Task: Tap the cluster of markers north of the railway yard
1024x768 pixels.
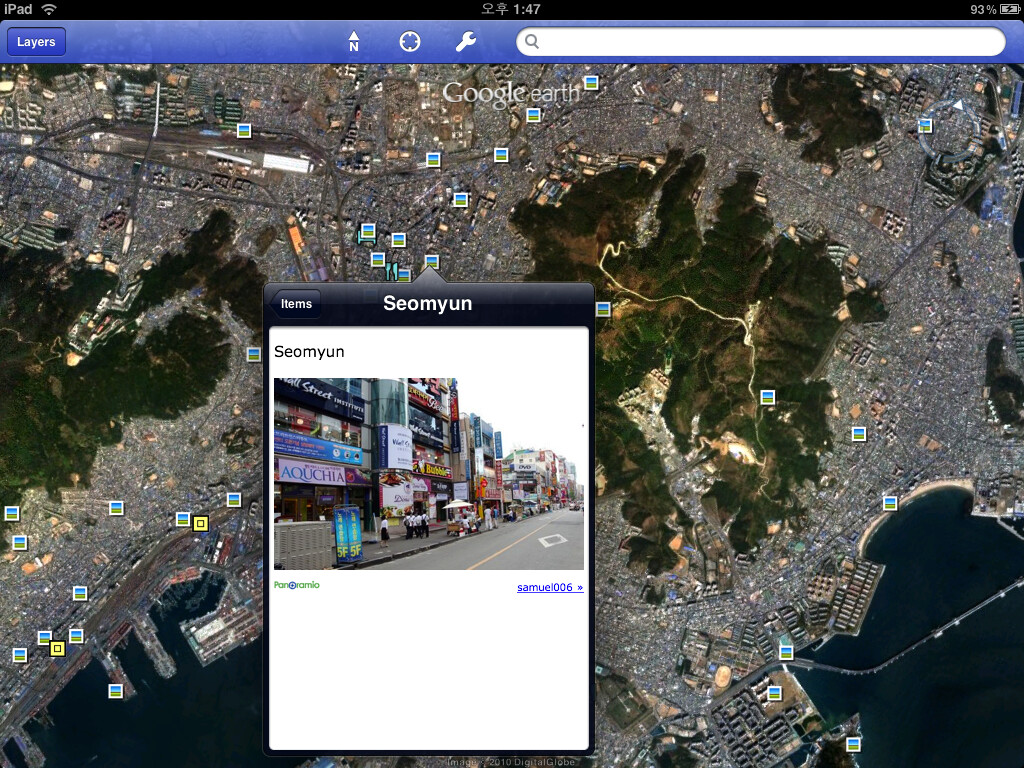Action: [243, 130]
